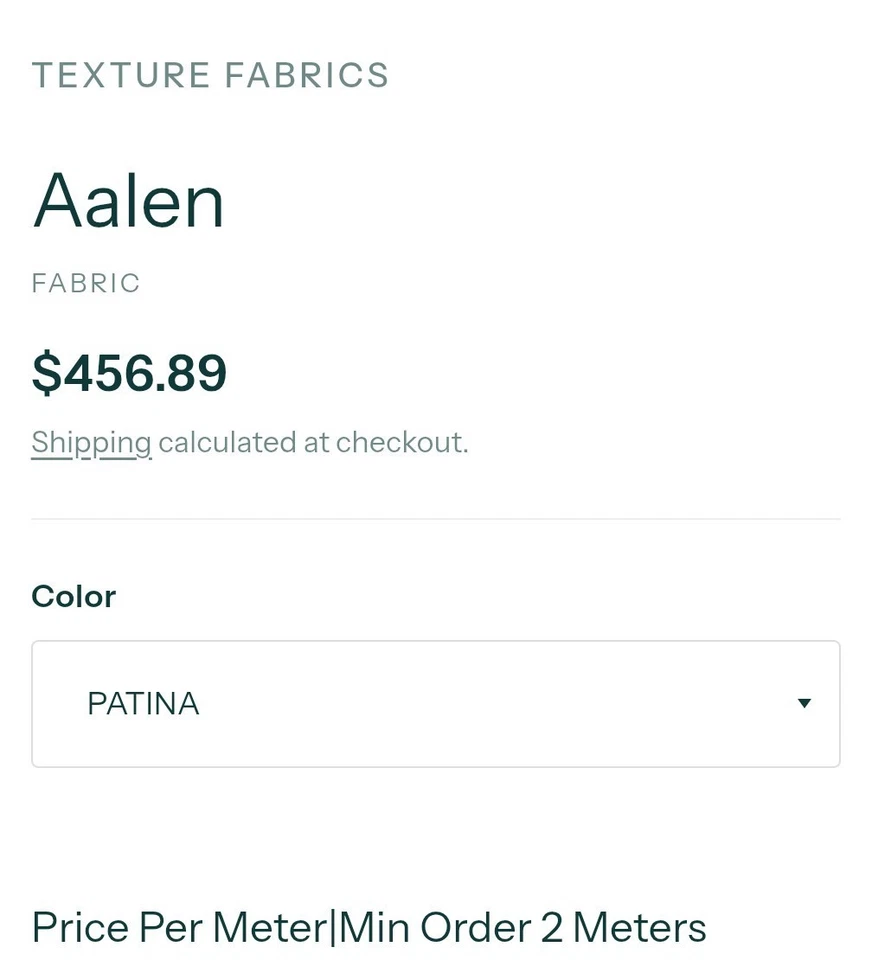872x960 pixels.
Task: Click the Color field label
Action: pyautogui.click(x=73, y=596)
